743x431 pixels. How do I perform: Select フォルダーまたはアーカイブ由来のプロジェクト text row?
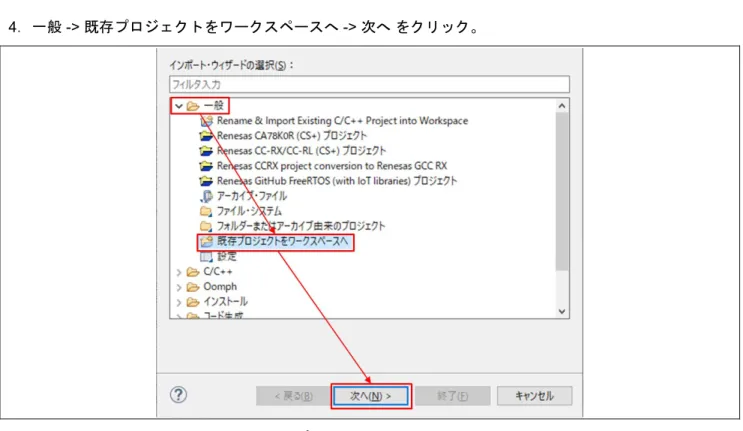coord(301,226)
